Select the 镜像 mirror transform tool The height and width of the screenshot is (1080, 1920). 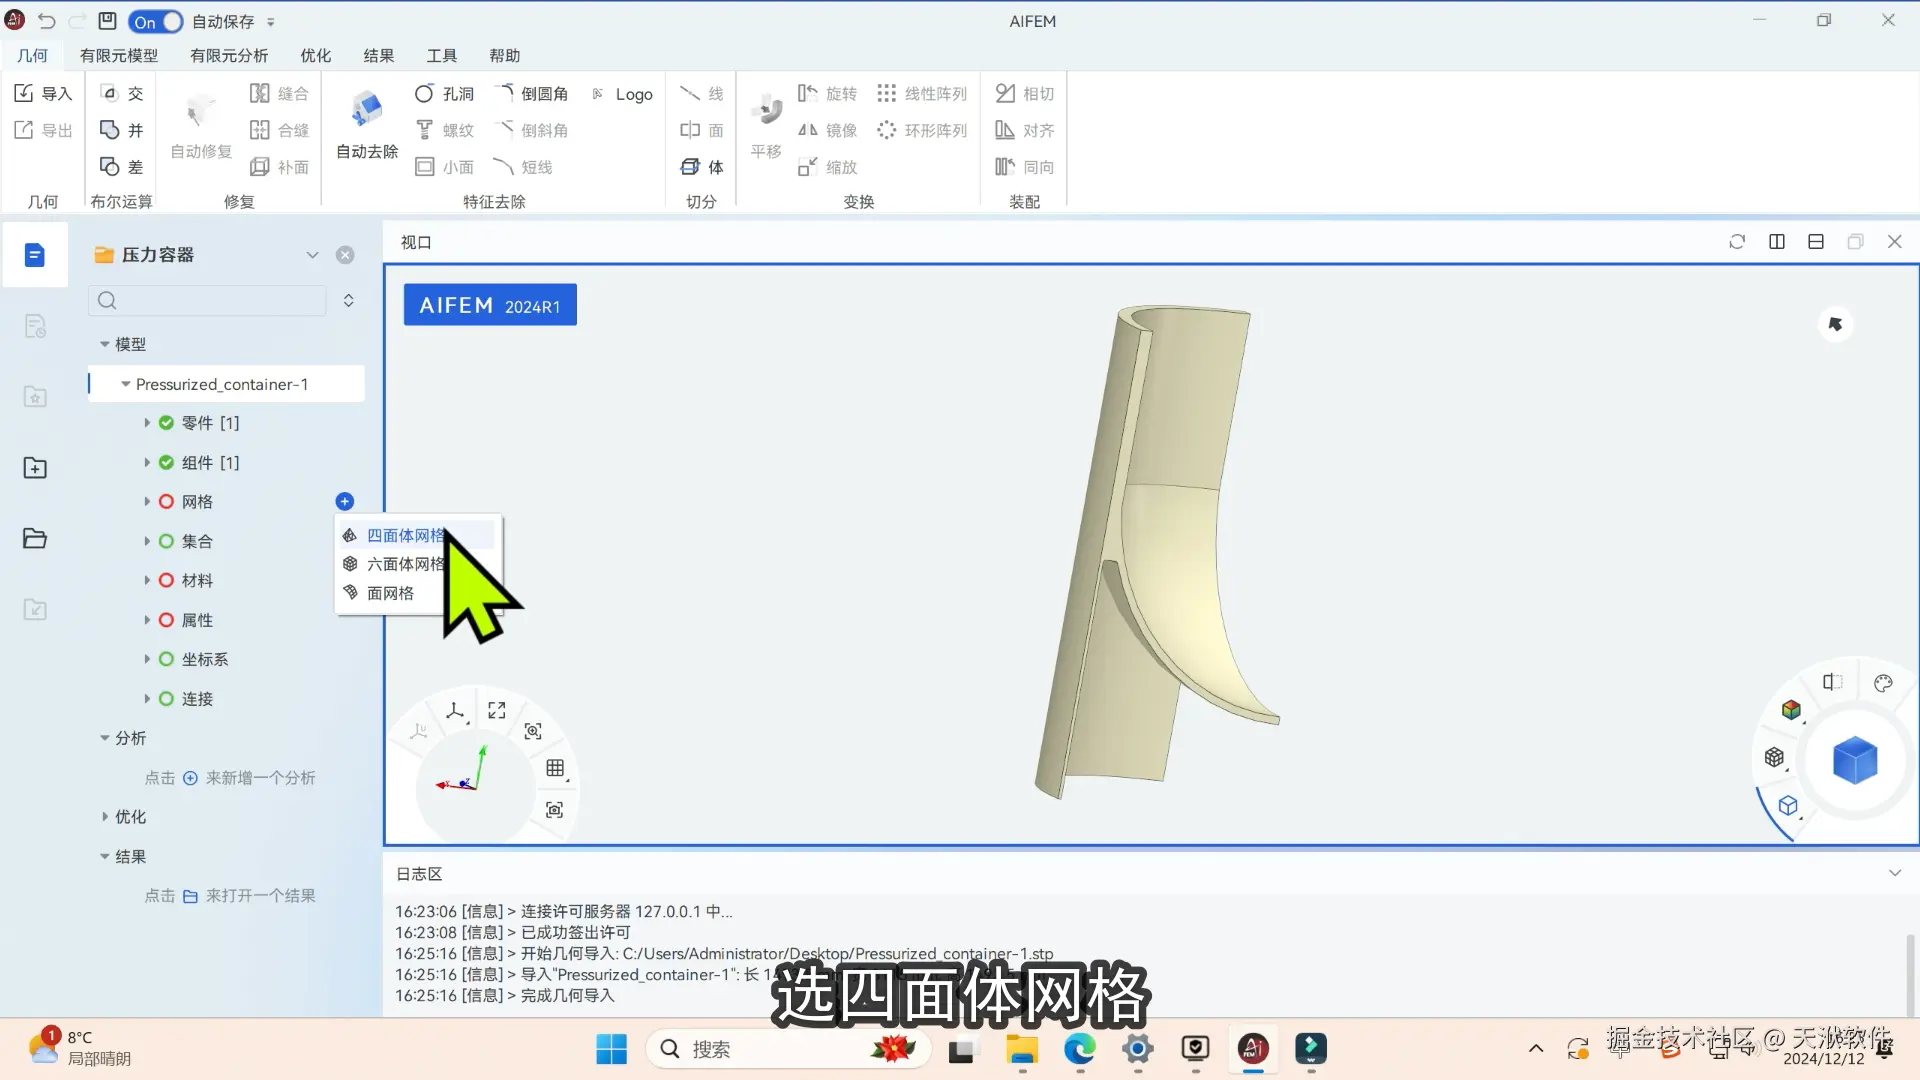pyautogui.click(x=828, y=130)
